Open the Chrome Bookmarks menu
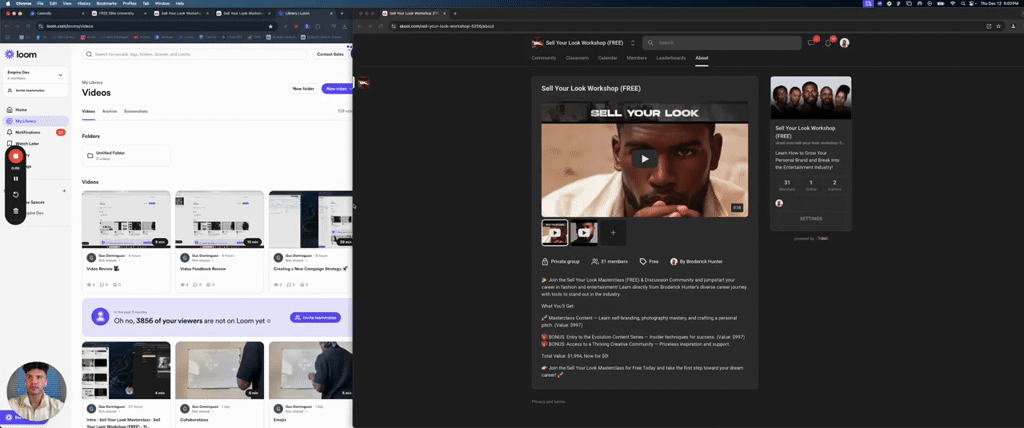 point(107,3)
